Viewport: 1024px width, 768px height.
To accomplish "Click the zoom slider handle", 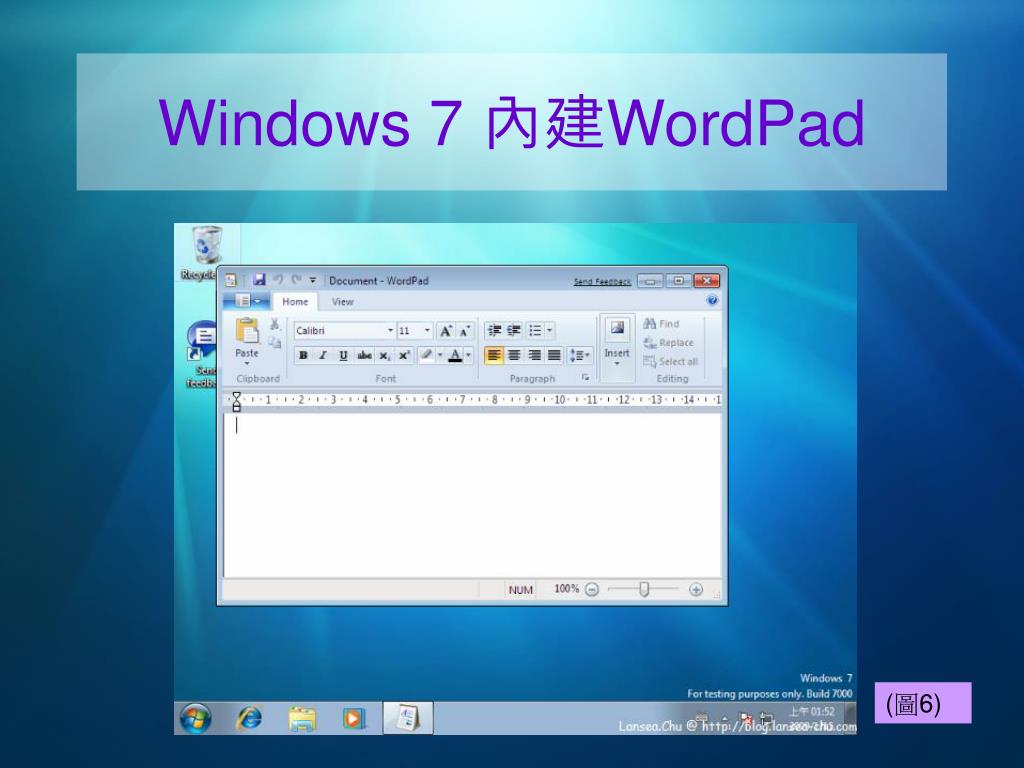I will click(x=644, y=589).
